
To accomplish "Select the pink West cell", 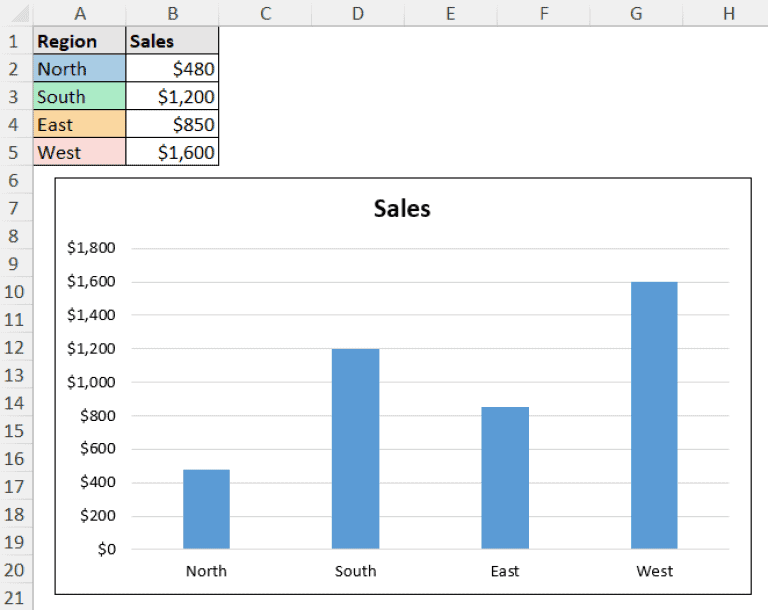I will [79, 153].
